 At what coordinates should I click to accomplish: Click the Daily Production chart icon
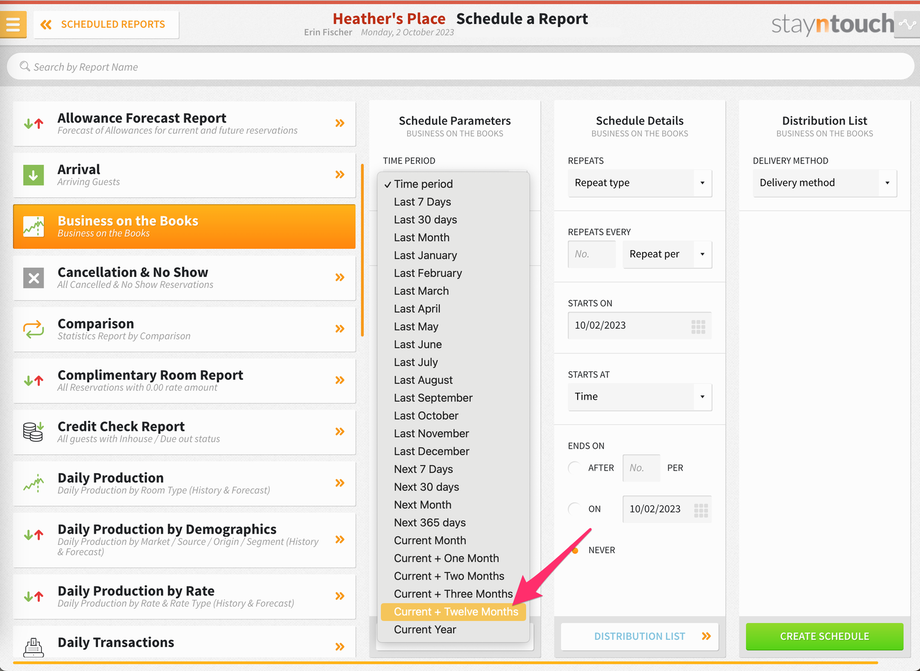33,483
